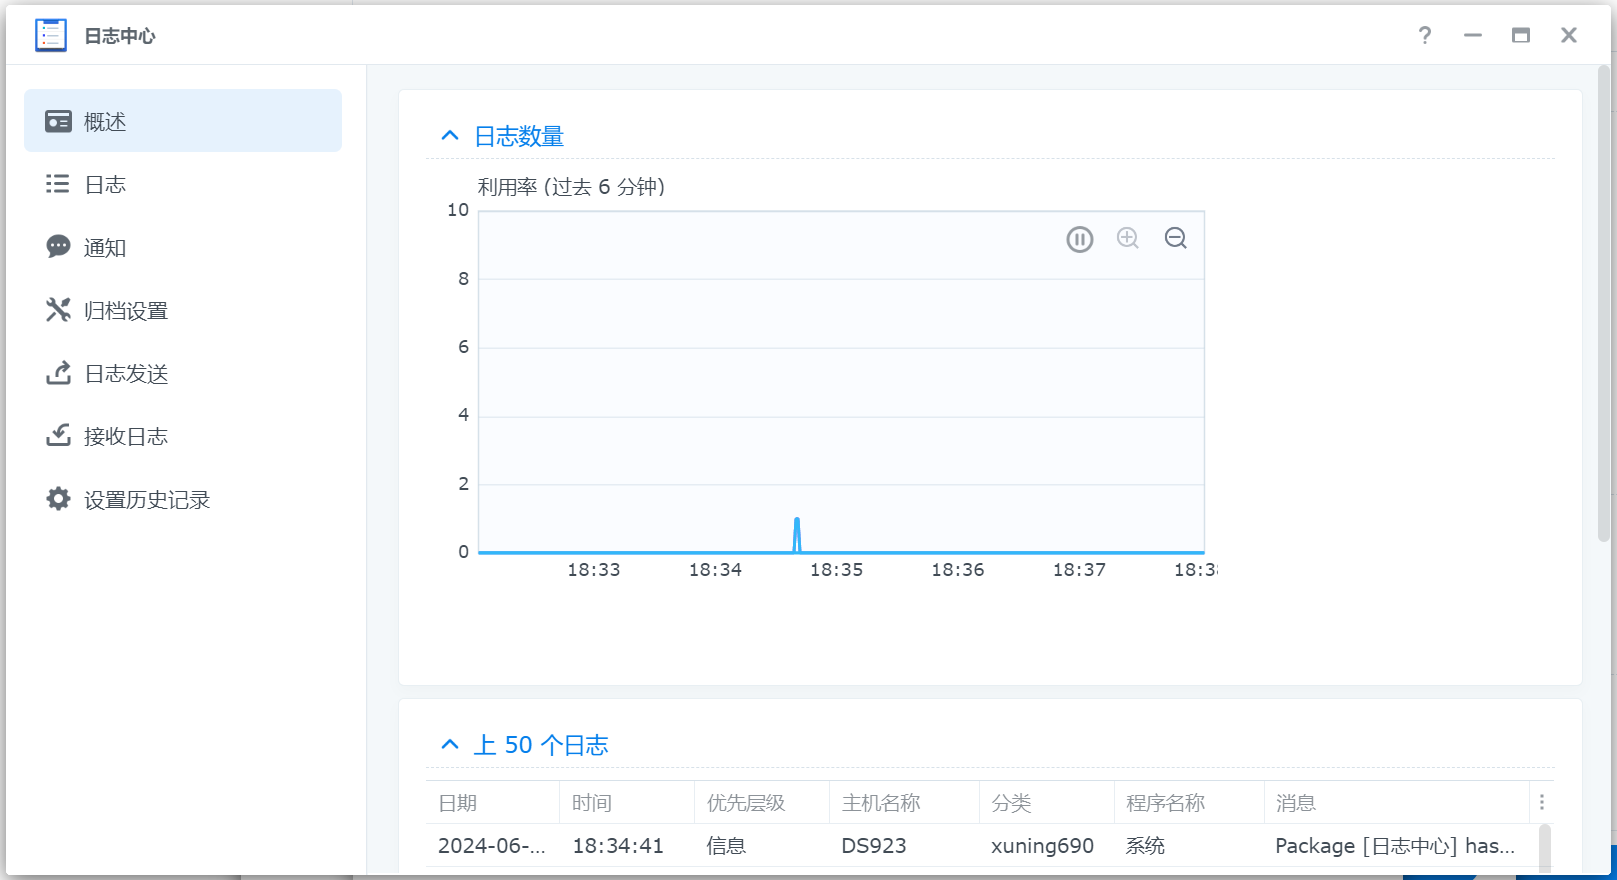
Task: Collapse the 日志数量 section chevron
Action: click(x=450, y=136)
